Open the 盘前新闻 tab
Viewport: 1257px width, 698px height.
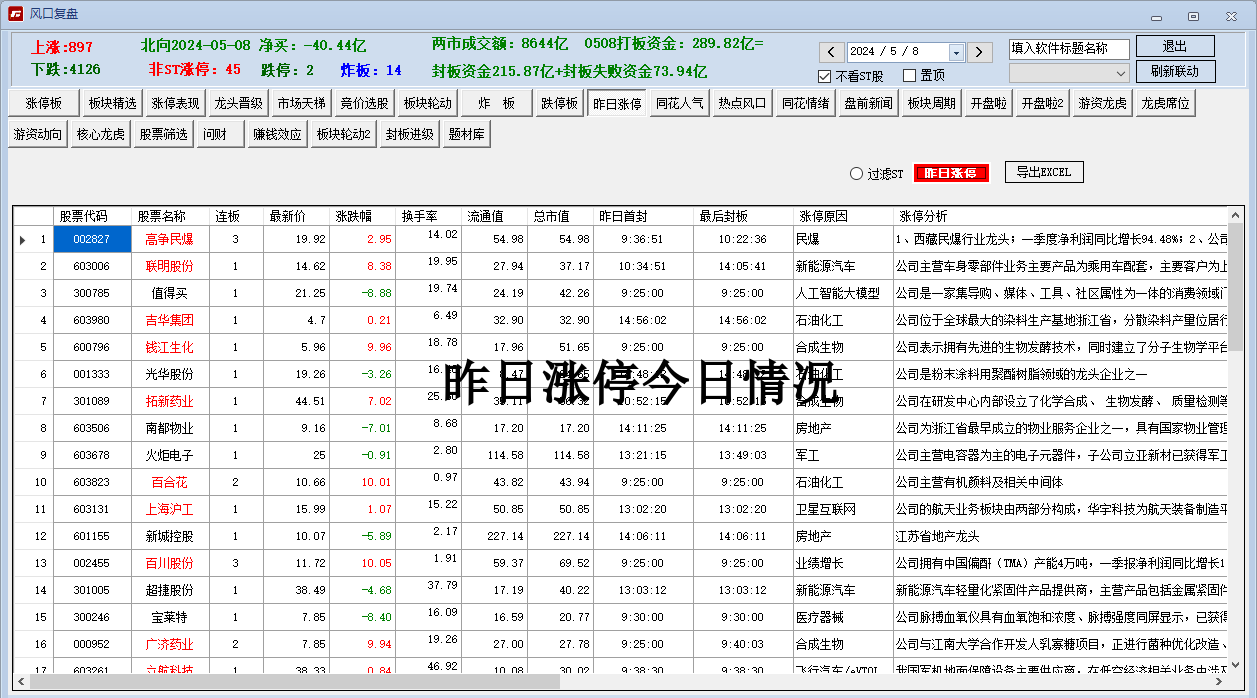(868, 103)
